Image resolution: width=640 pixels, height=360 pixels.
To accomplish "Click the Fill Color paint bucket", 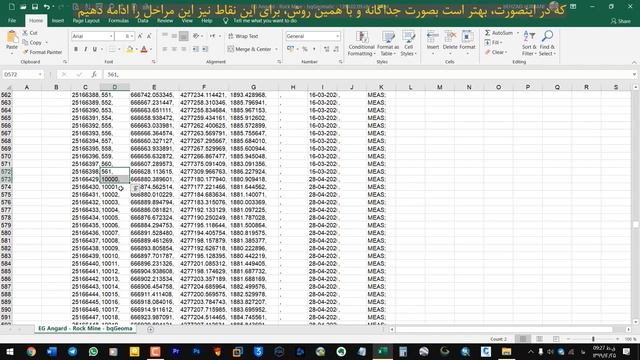I will 130,49.
